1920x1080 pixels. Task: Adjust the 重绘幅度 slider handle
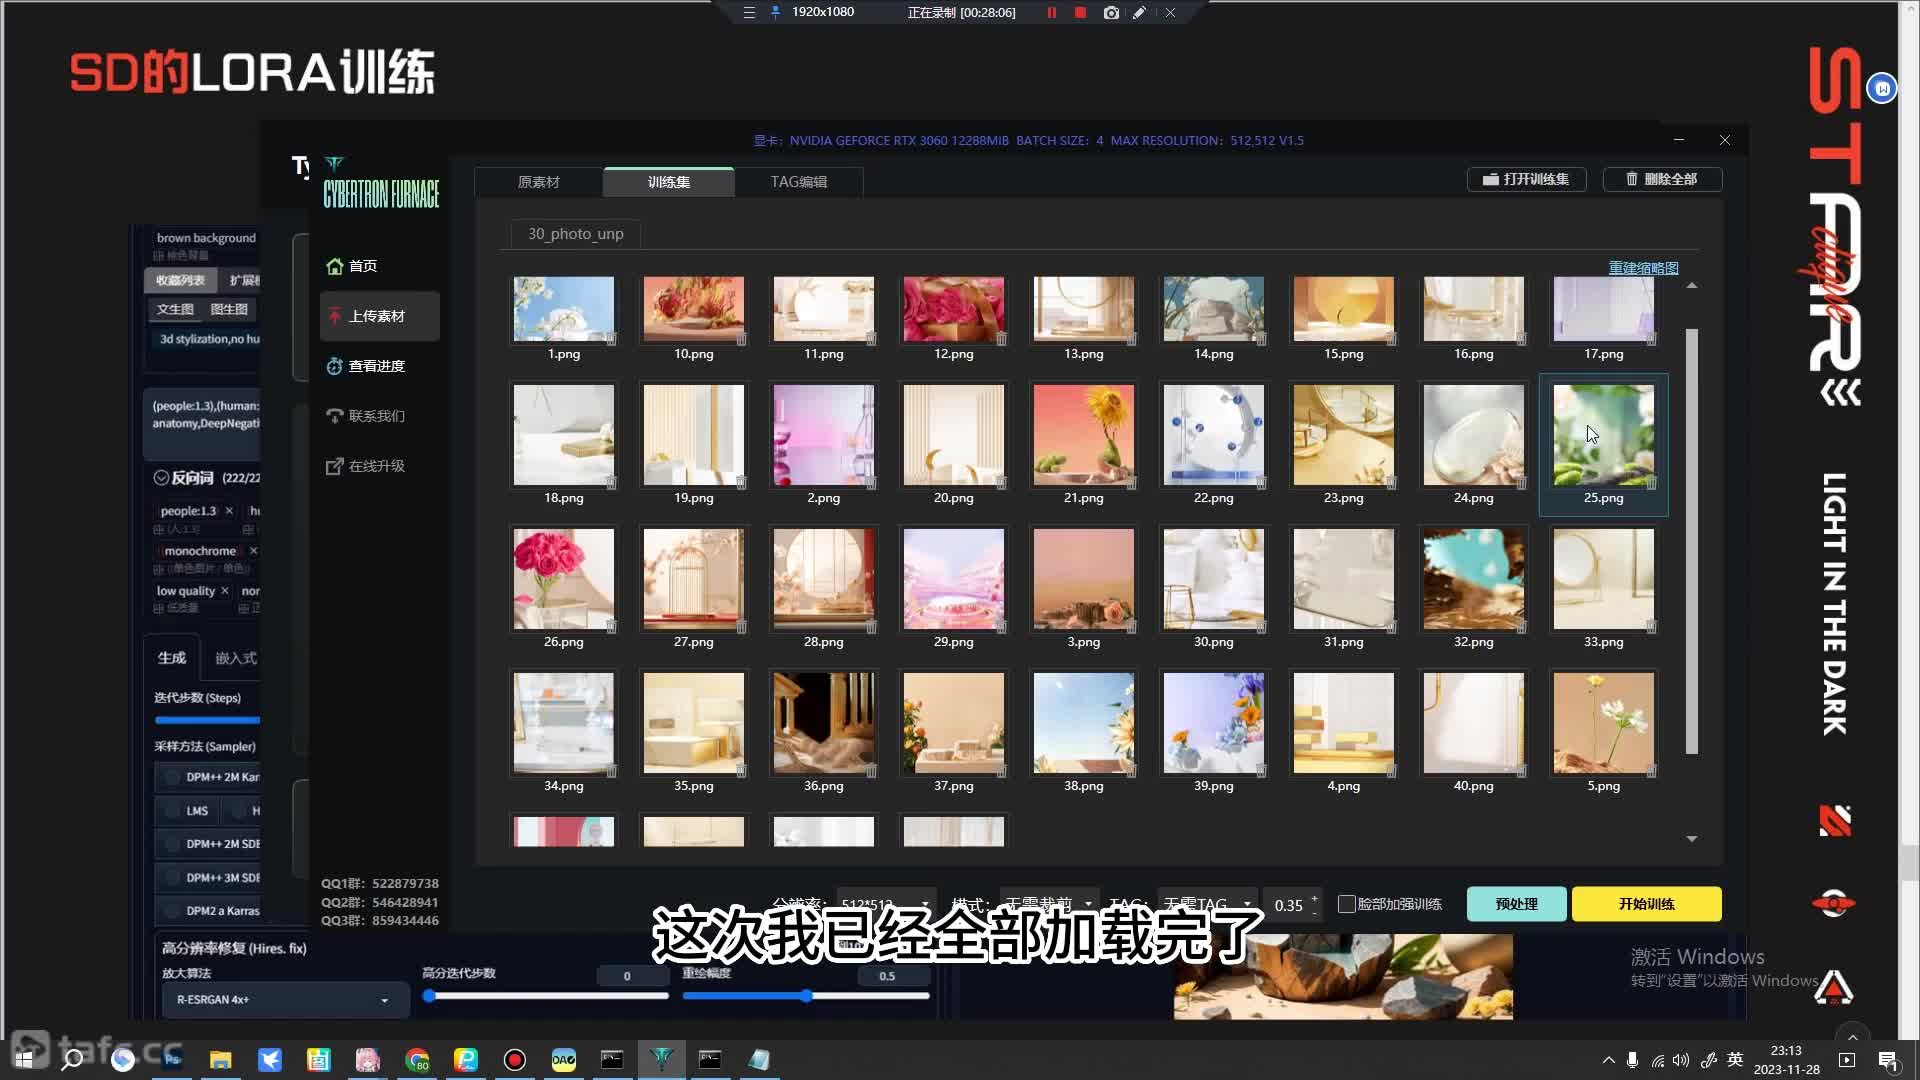pyautogui.click(x=806, y=996)
